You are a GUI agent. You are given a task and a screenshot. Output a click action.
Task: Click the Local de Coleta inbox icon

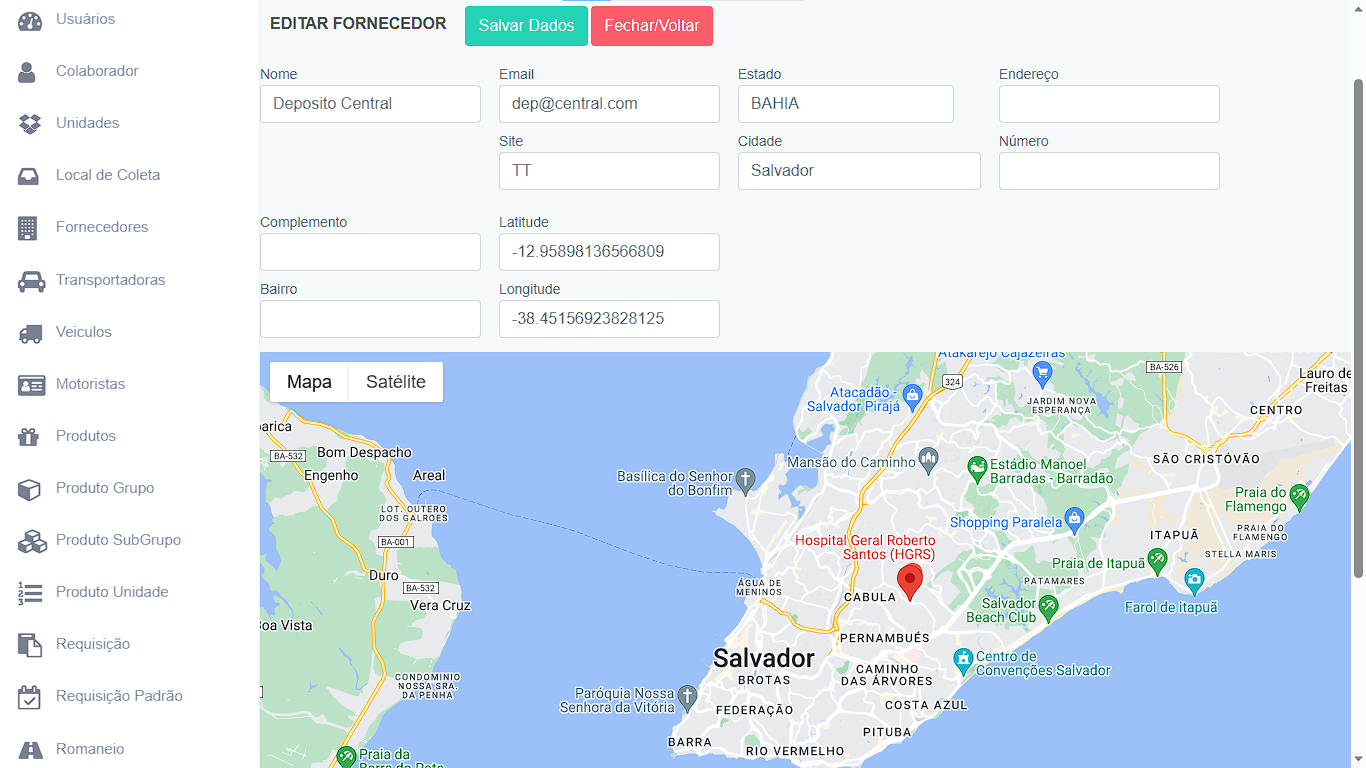point(29,176)
